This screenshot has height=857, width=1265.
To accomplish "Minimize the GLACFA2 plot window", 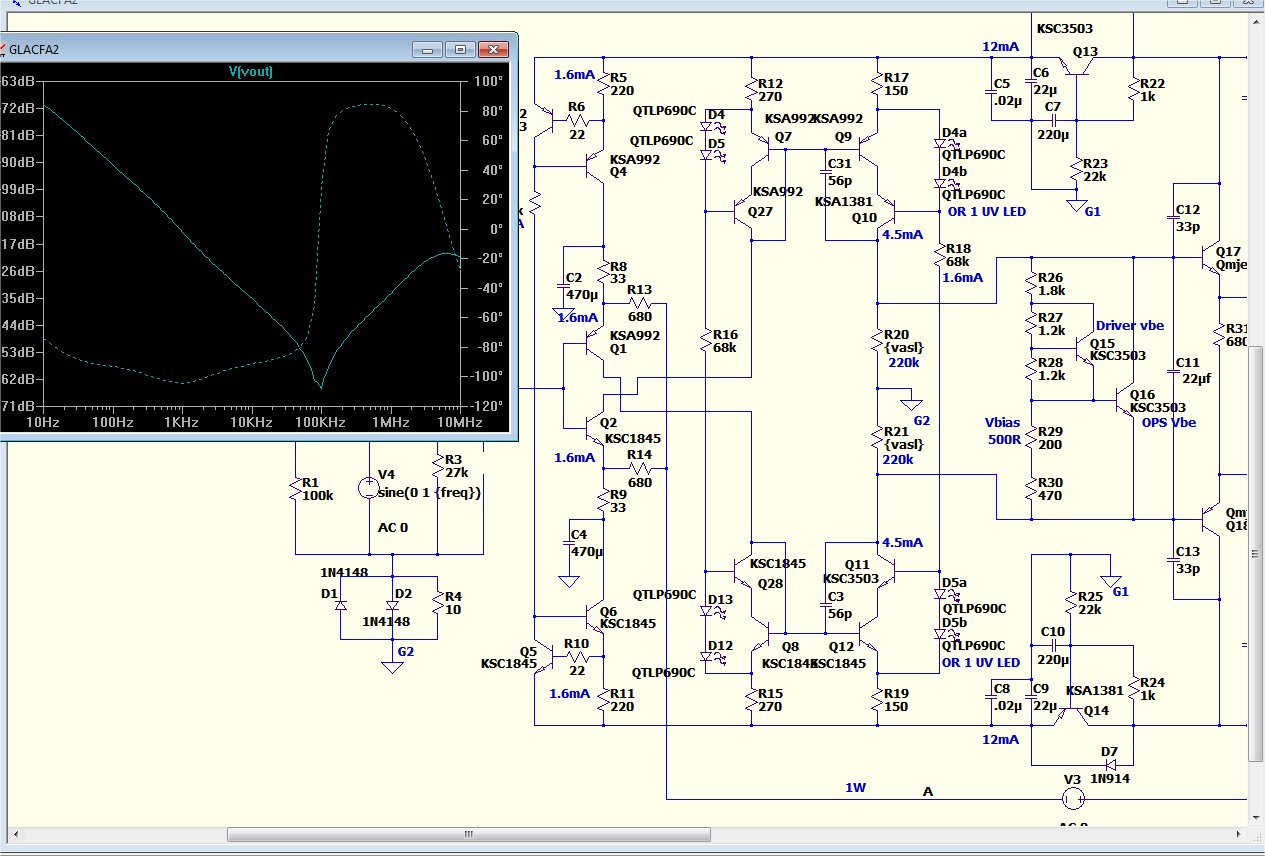I will click(x=427, y=49).
